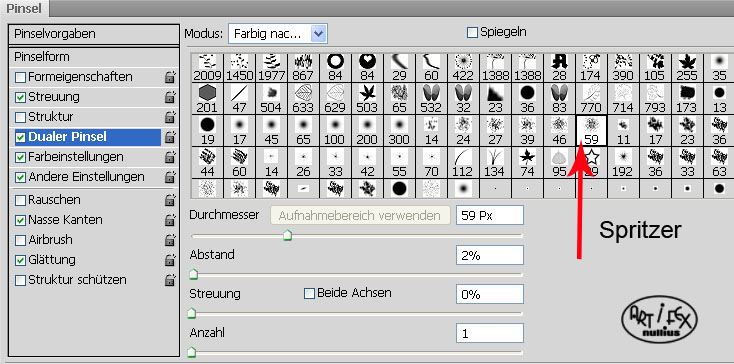Enable the Airbrush checkbox
734x364 pixels.
pyautogui.click(x=21, y=240)
